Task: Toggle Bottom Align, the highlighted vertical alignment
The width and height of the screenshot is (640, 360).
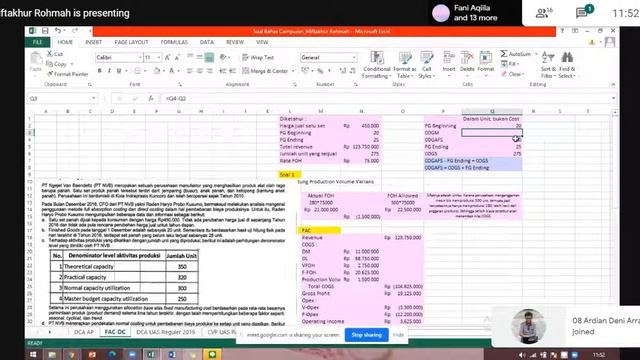Action: (209, 58)
